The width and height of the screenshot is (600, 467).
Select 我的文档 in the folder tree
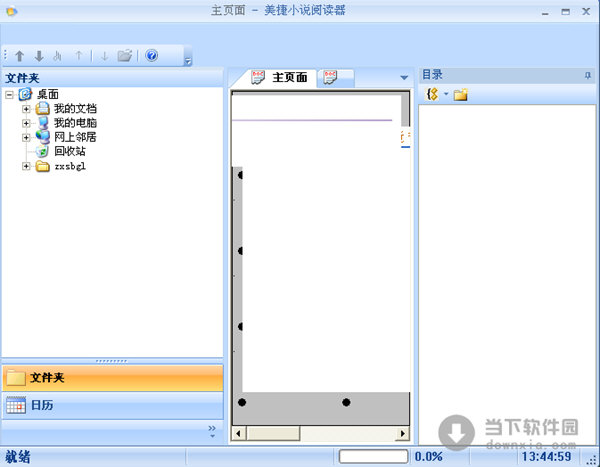[x=75, y=109]
